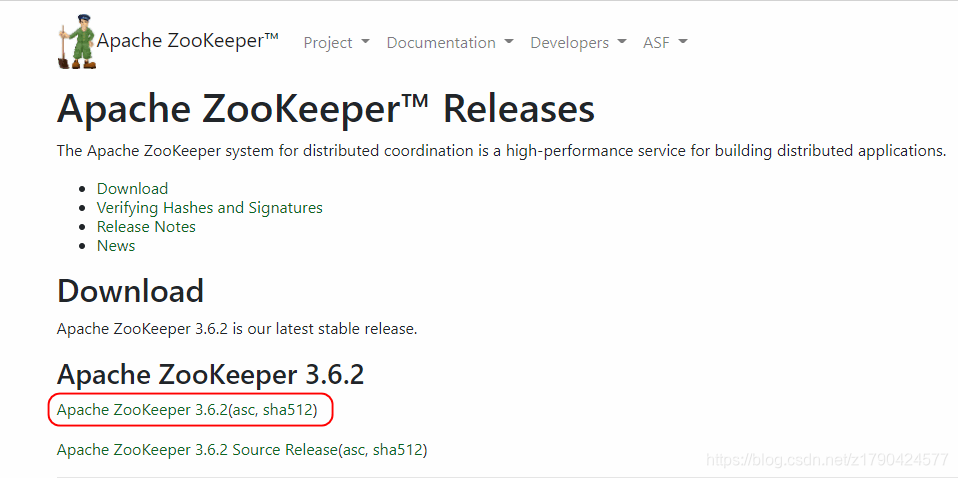The height and width of the screenshot is (478, 958).
Task: Follow the Download bullet link
Action: [x=133, y=189]
